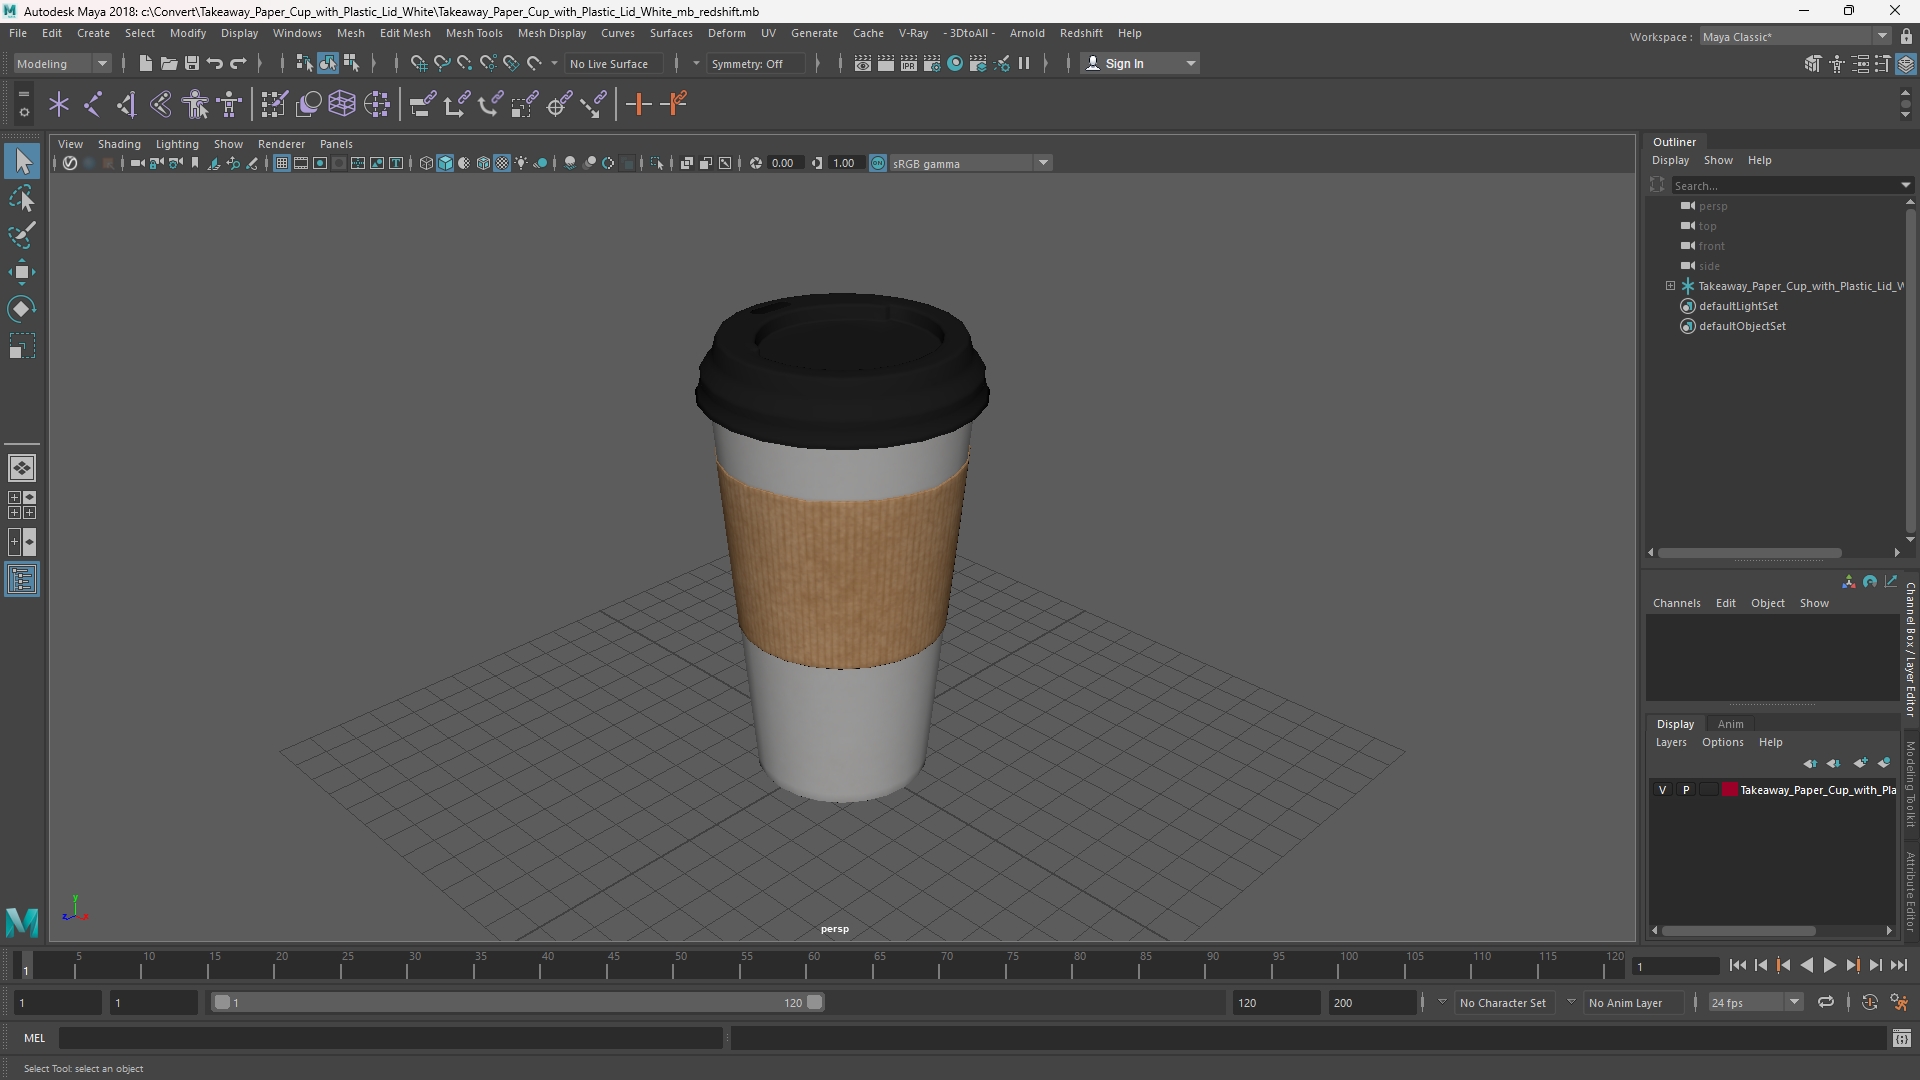Screen dimensions: 1920x1080
Task: Click the MEL command language label
Action: click(34, 1038)
